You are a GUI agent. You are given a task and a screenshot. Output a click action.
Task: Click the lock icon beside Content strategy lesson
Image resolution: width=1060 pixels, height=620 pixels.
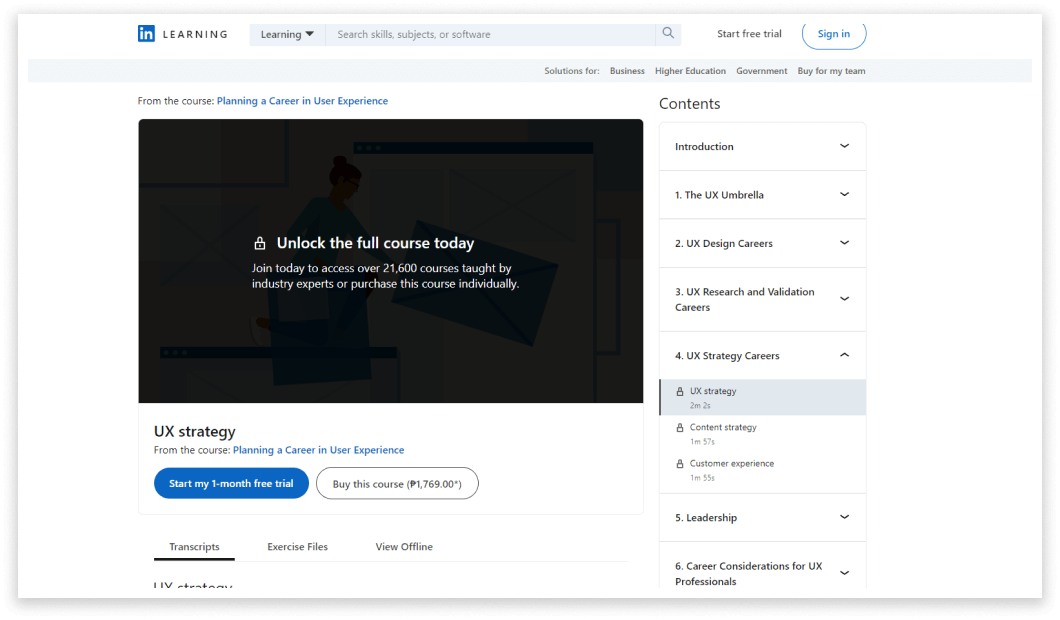click(680, 427)
